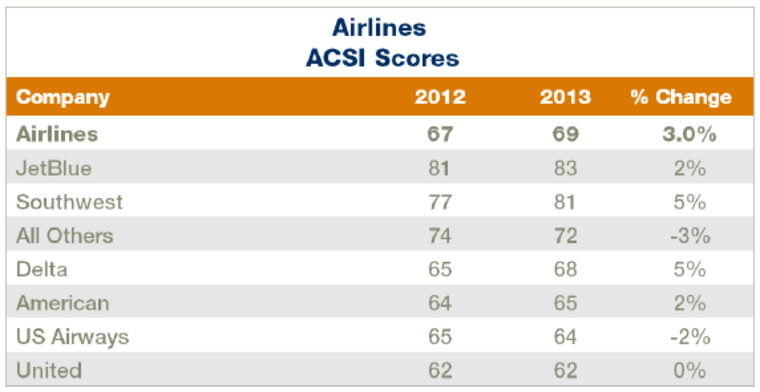Select the American row label
The height and width of the screenshot is (392, 760).
(63, 303)
